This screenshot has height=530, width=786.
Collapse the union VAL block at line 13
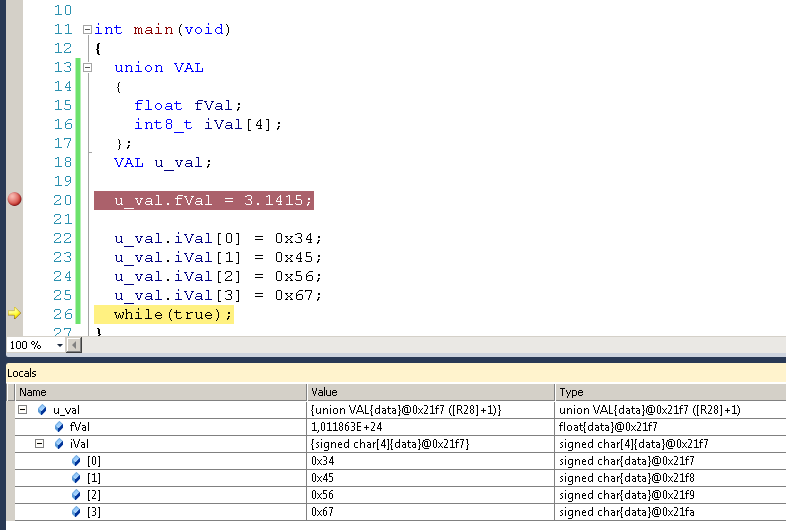[x=87, y=67]
